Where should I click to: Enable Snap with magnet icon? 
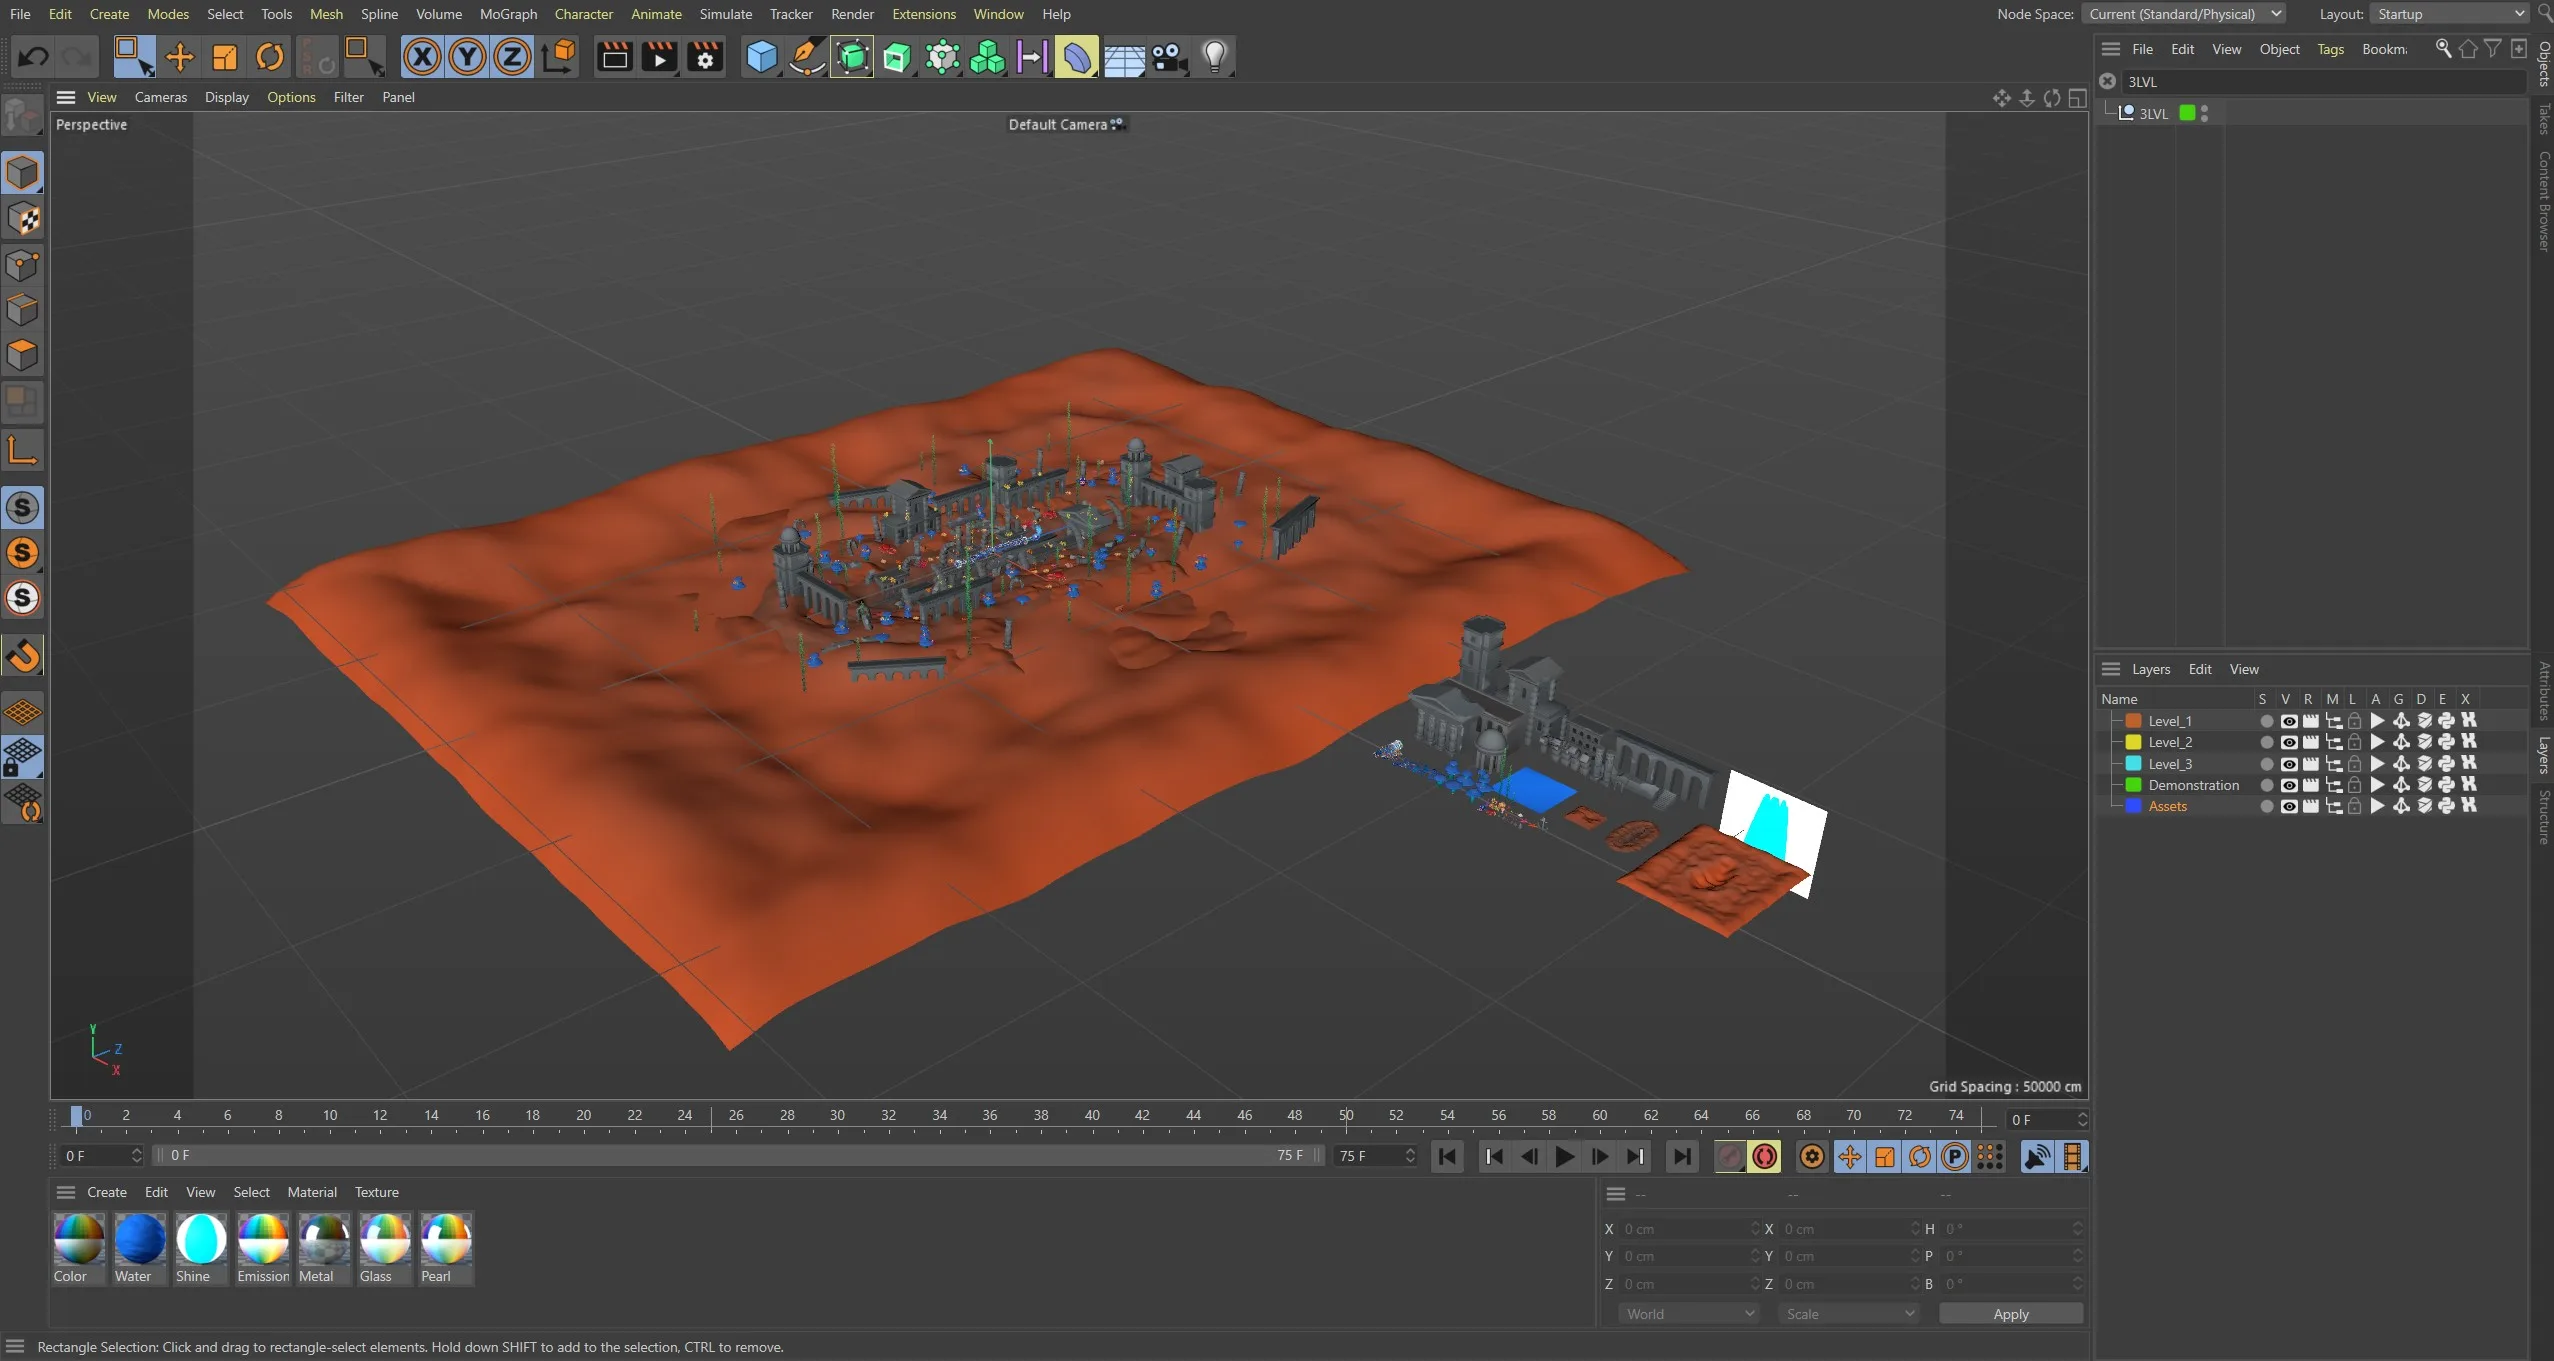23,656
